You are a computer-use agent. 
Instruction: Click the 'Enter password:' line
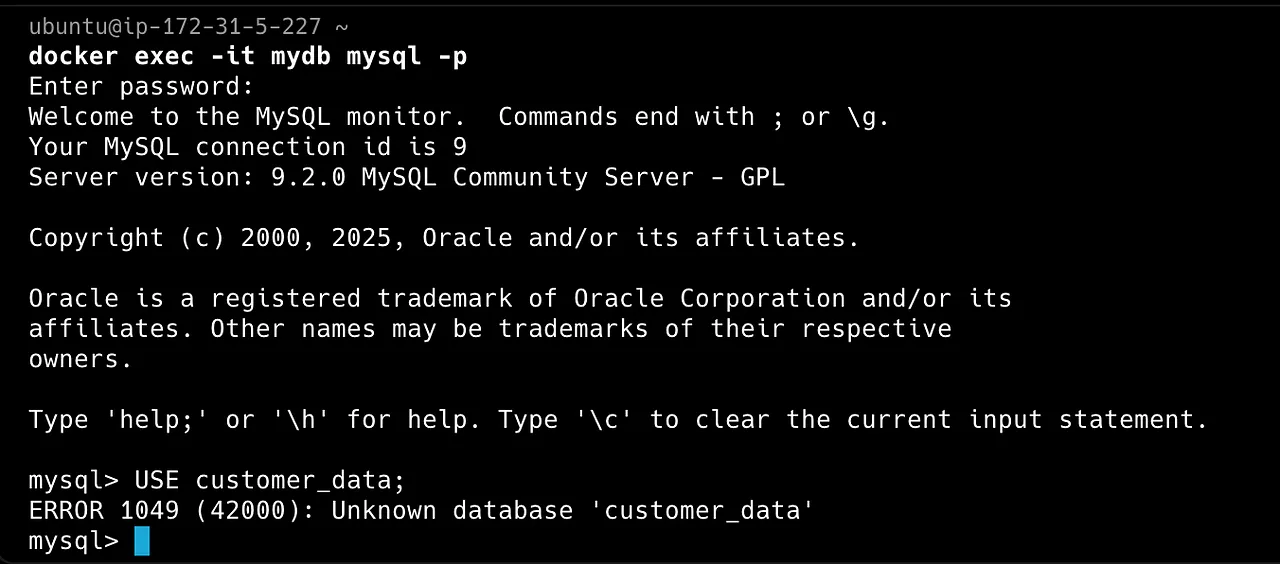[x=142, y=87]
